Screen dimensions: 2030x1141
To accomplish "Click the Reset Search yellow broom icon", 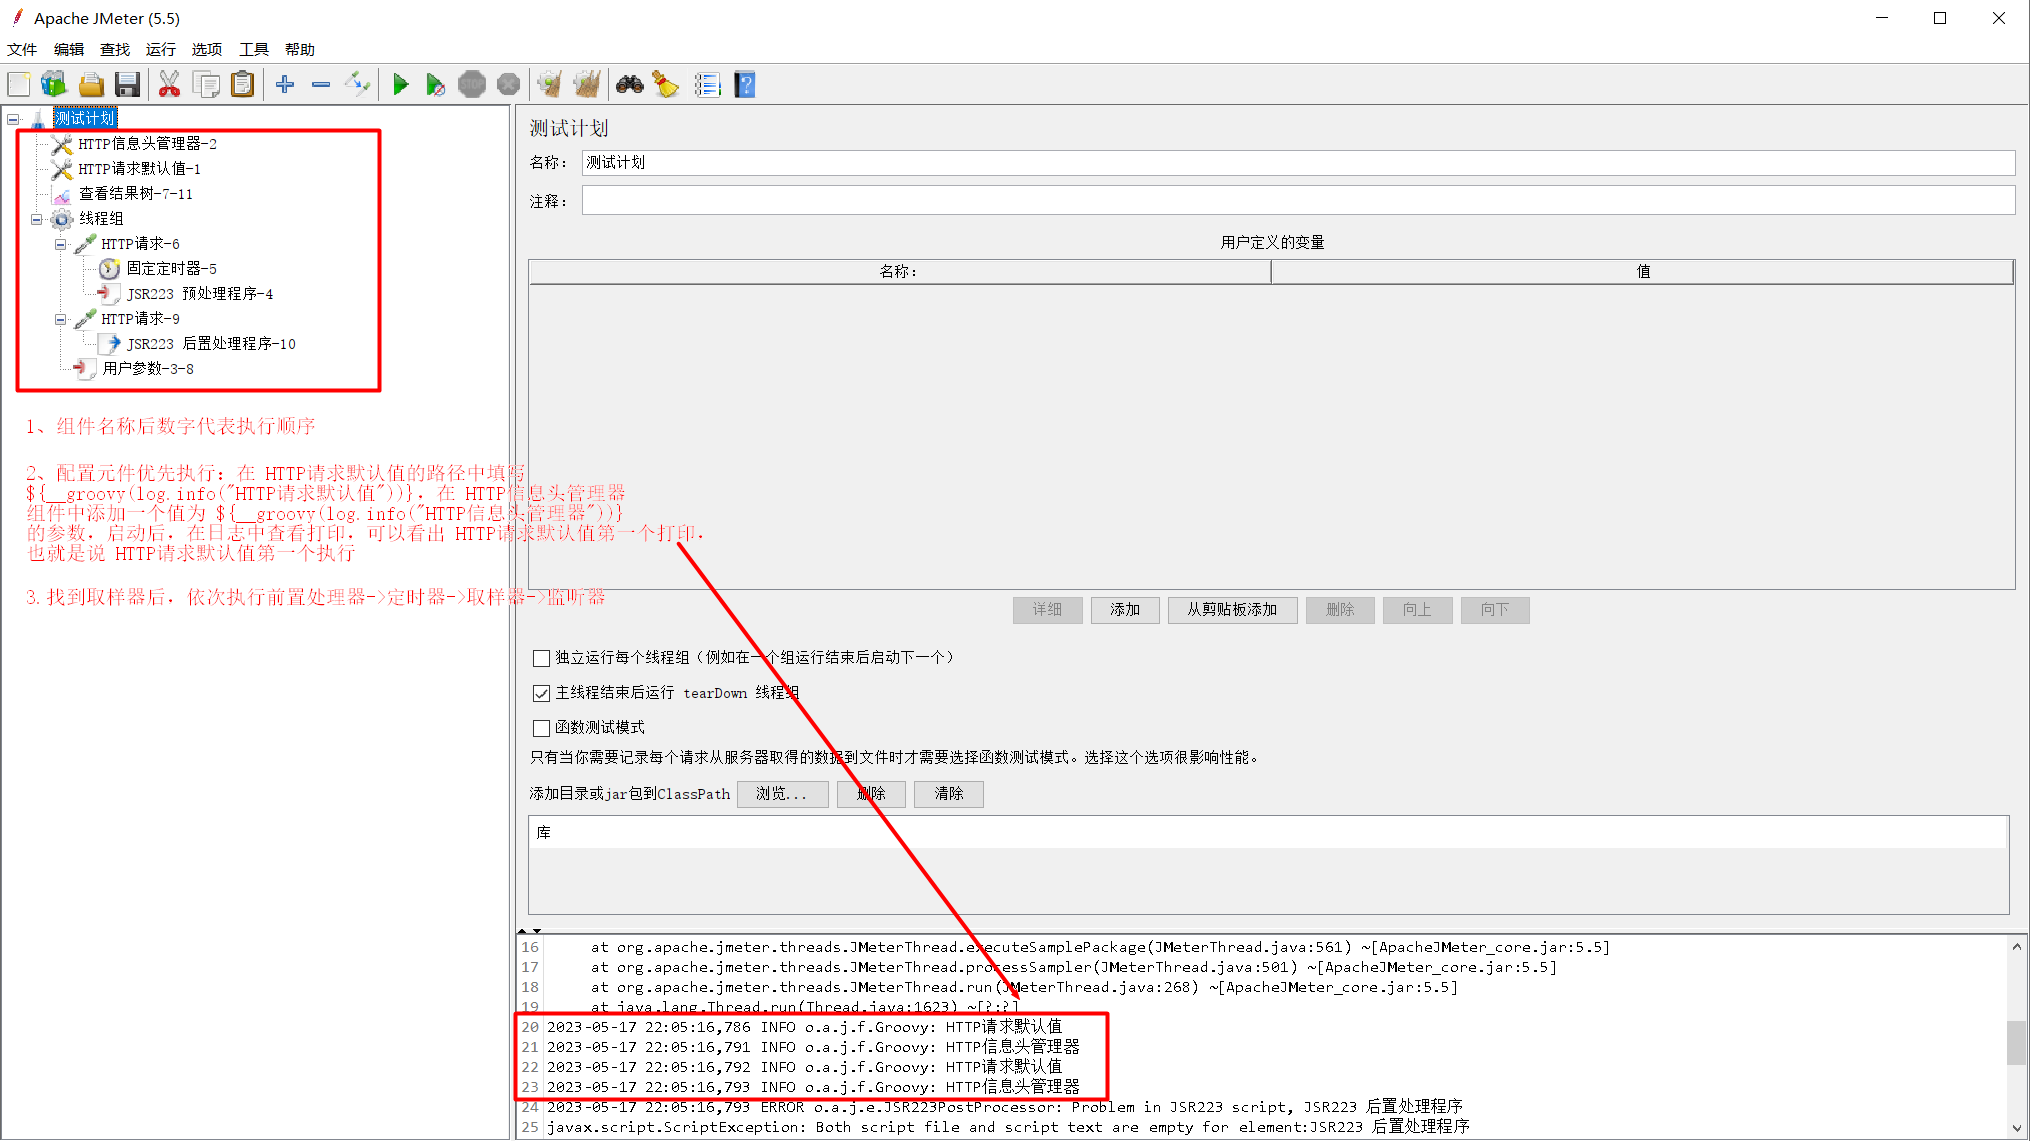I will pyautogui.click(x=665, y=85).
